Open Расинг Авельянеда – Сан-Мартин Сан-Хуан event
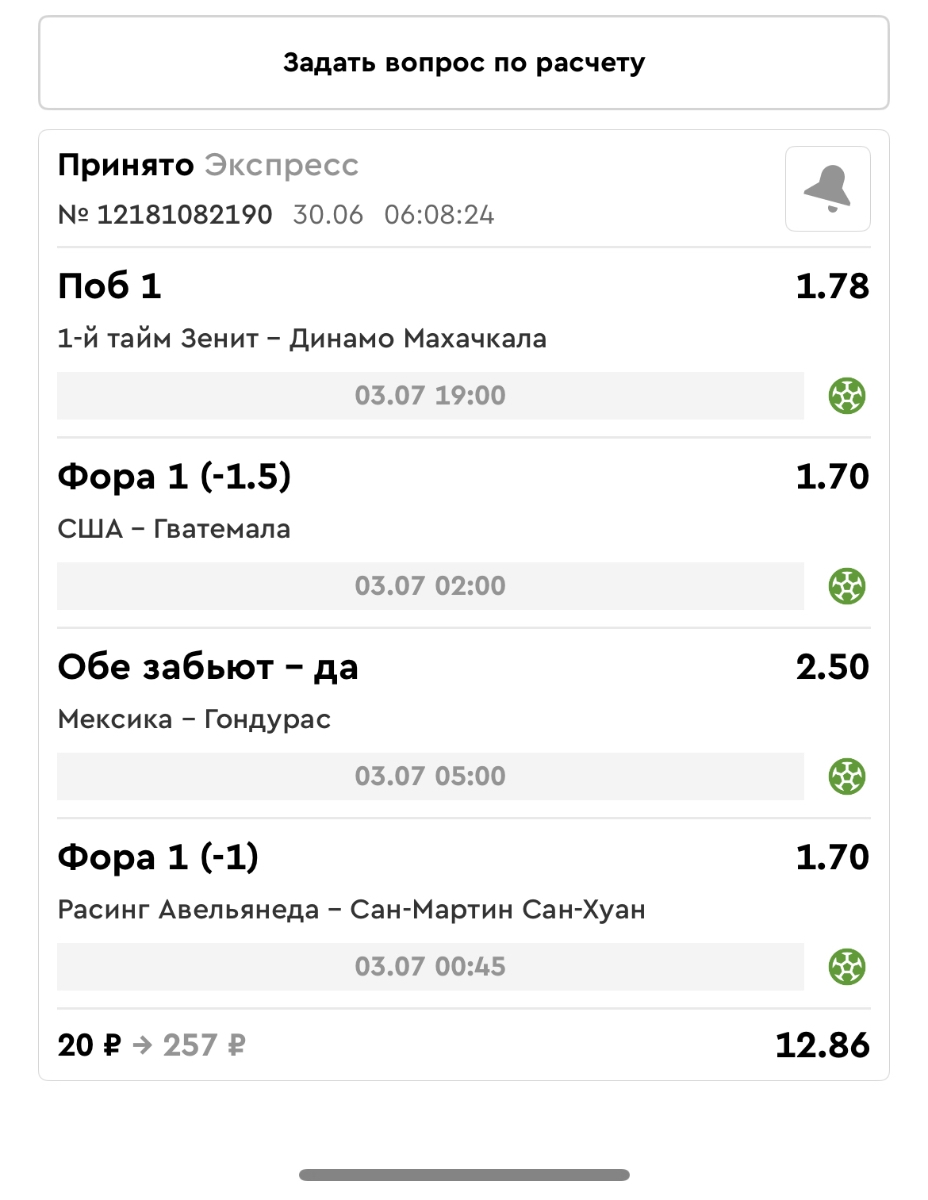Image resolution: width=928 pixels, height=1200 pixels. pyautogui.click(x=351, y=910)
